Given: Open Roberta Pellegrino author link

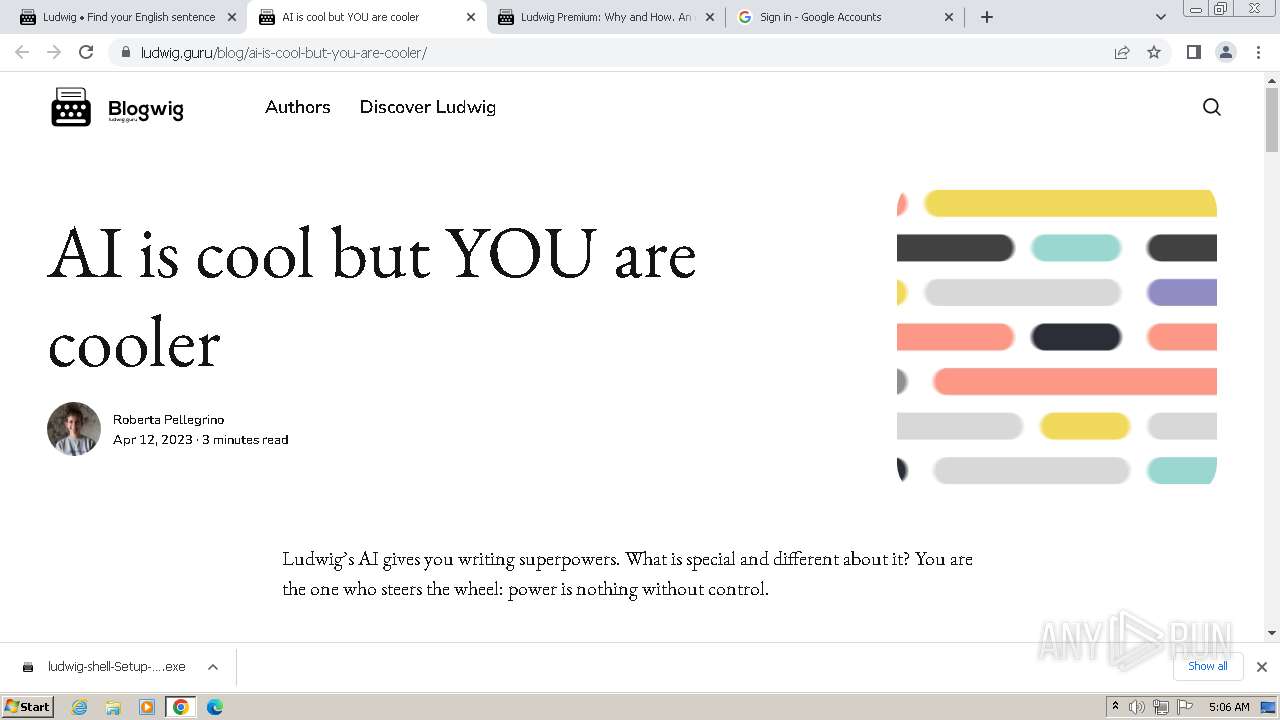Looking at the screenshot, I should tap(168, 420).
